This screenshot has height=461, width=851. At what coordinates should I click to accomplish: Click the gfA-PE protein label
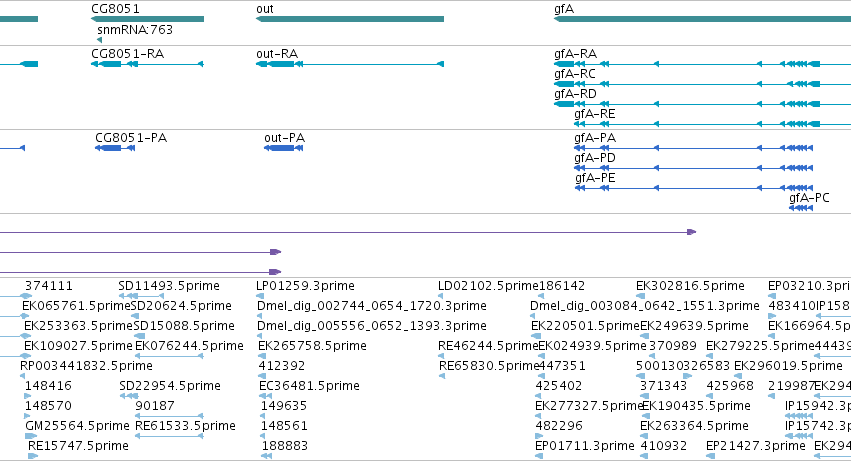click(x=595, y=178)
